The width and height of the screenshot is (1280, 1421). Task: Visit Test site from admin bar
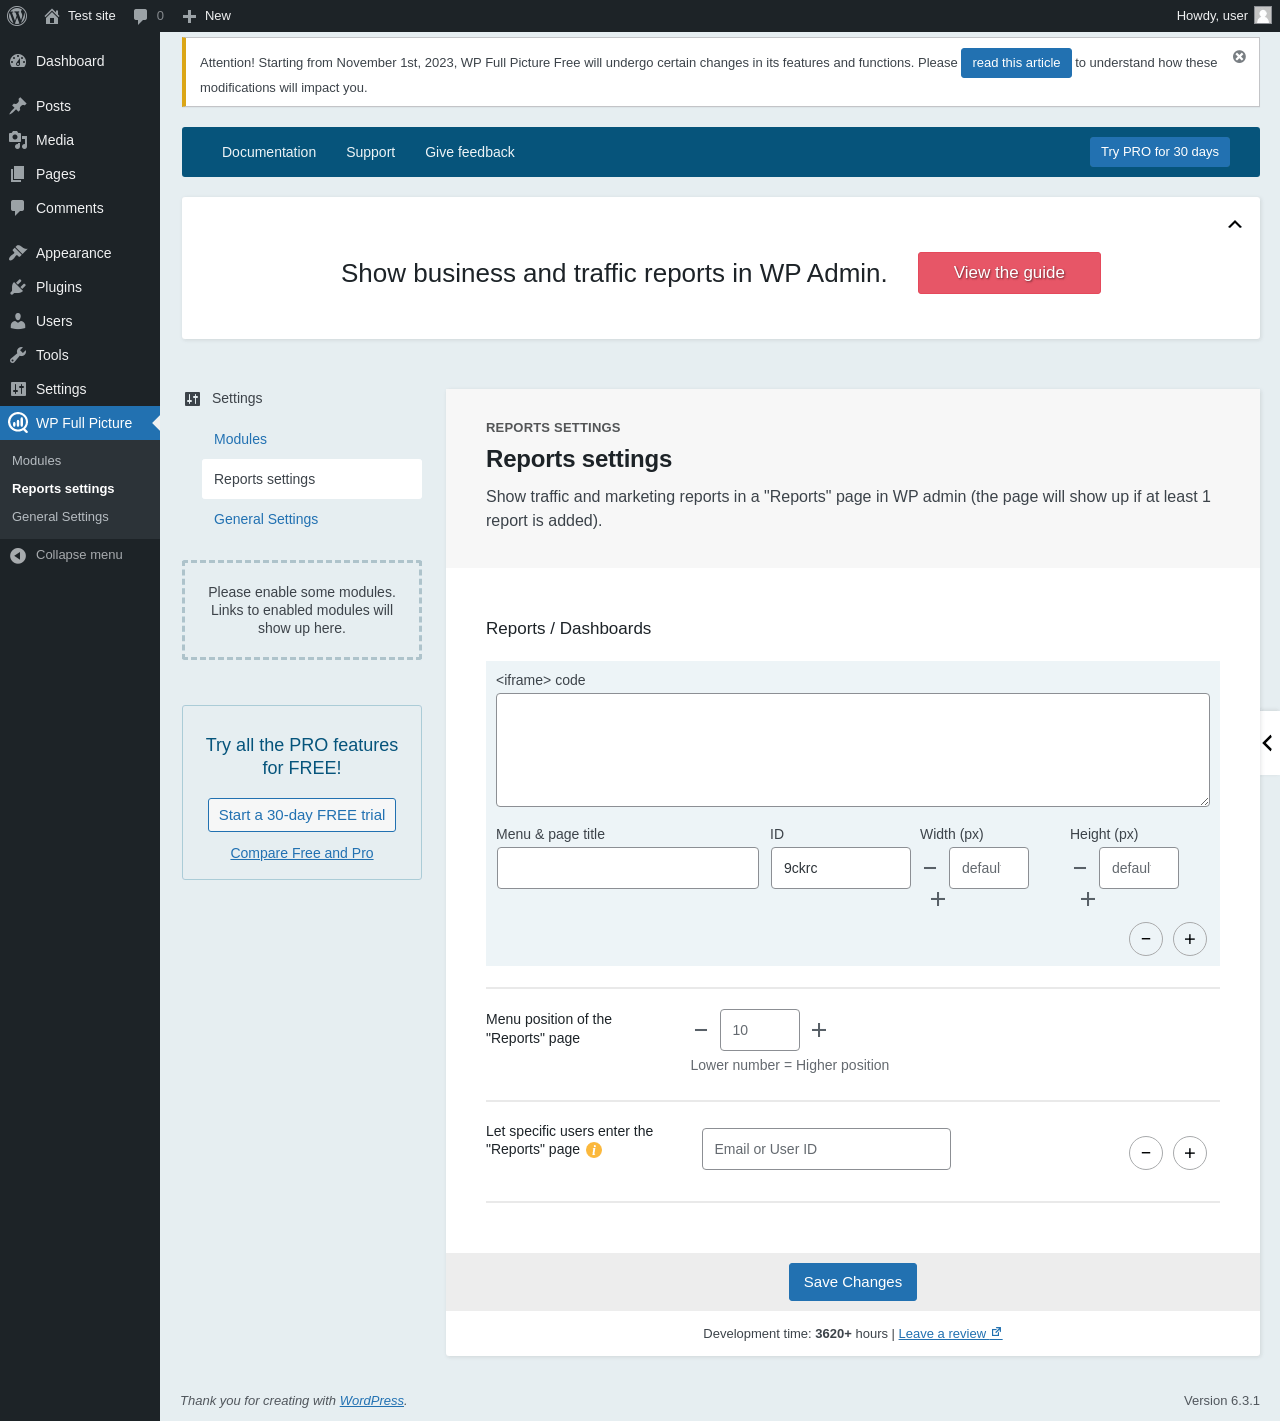pyautogui.click(x=80, y=16)
